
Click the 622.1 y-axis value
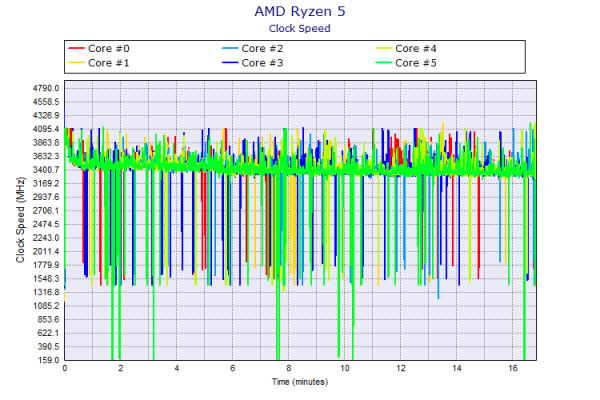click(x=48, y=333)
